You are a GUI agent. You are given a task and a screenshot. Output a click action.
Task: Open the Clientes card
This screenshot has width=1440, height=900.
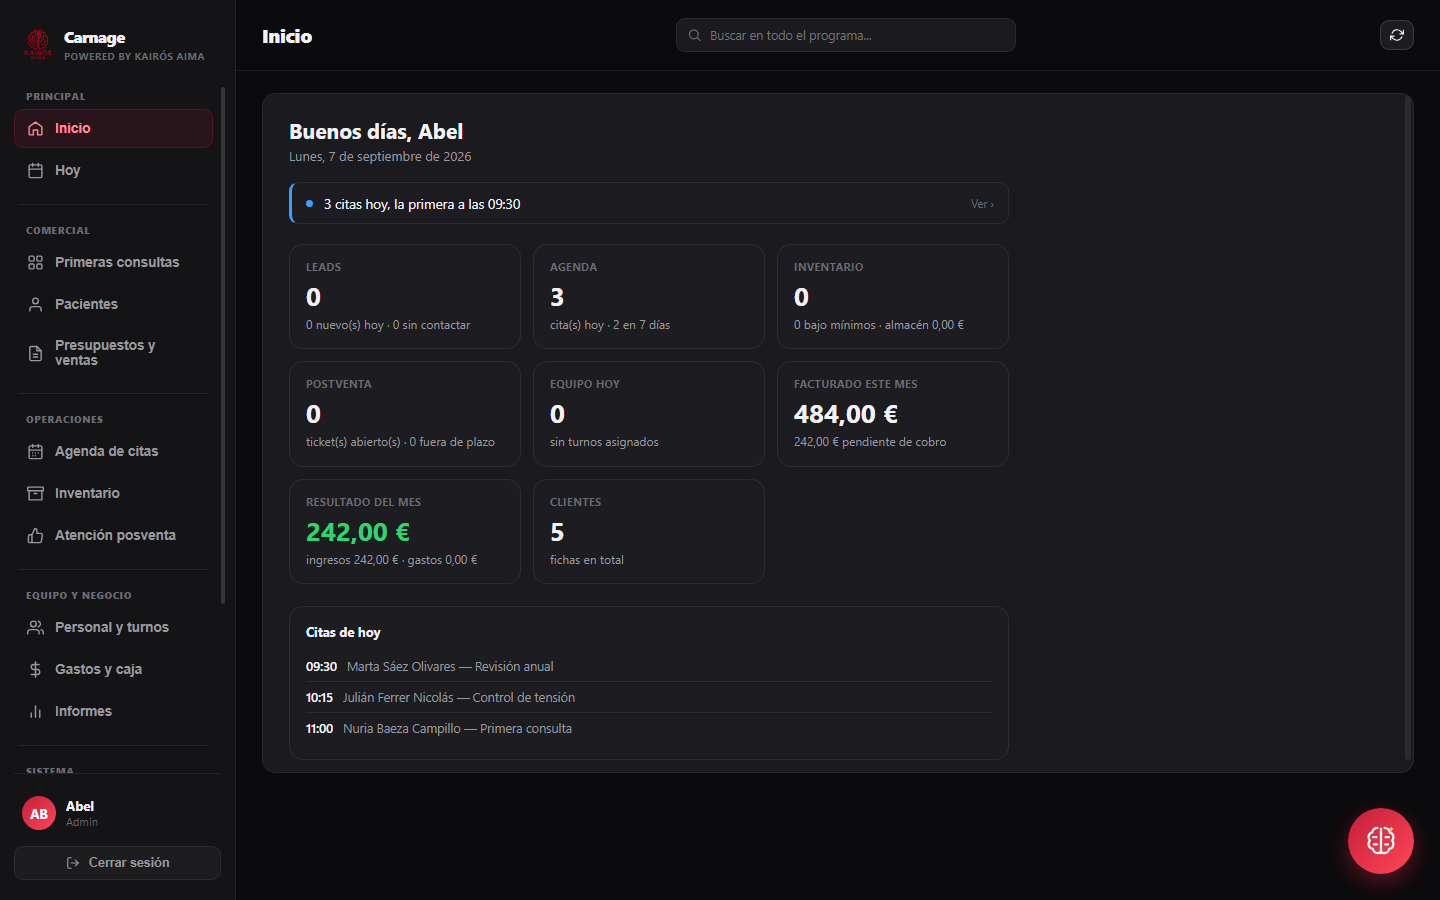coord(649,532)
